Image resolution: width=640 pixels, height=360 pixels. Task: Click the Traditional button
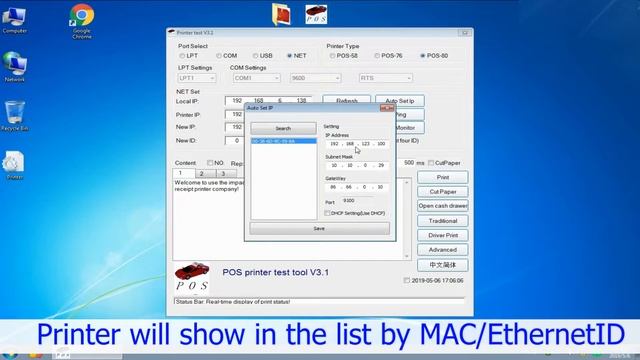click(442, 221)
